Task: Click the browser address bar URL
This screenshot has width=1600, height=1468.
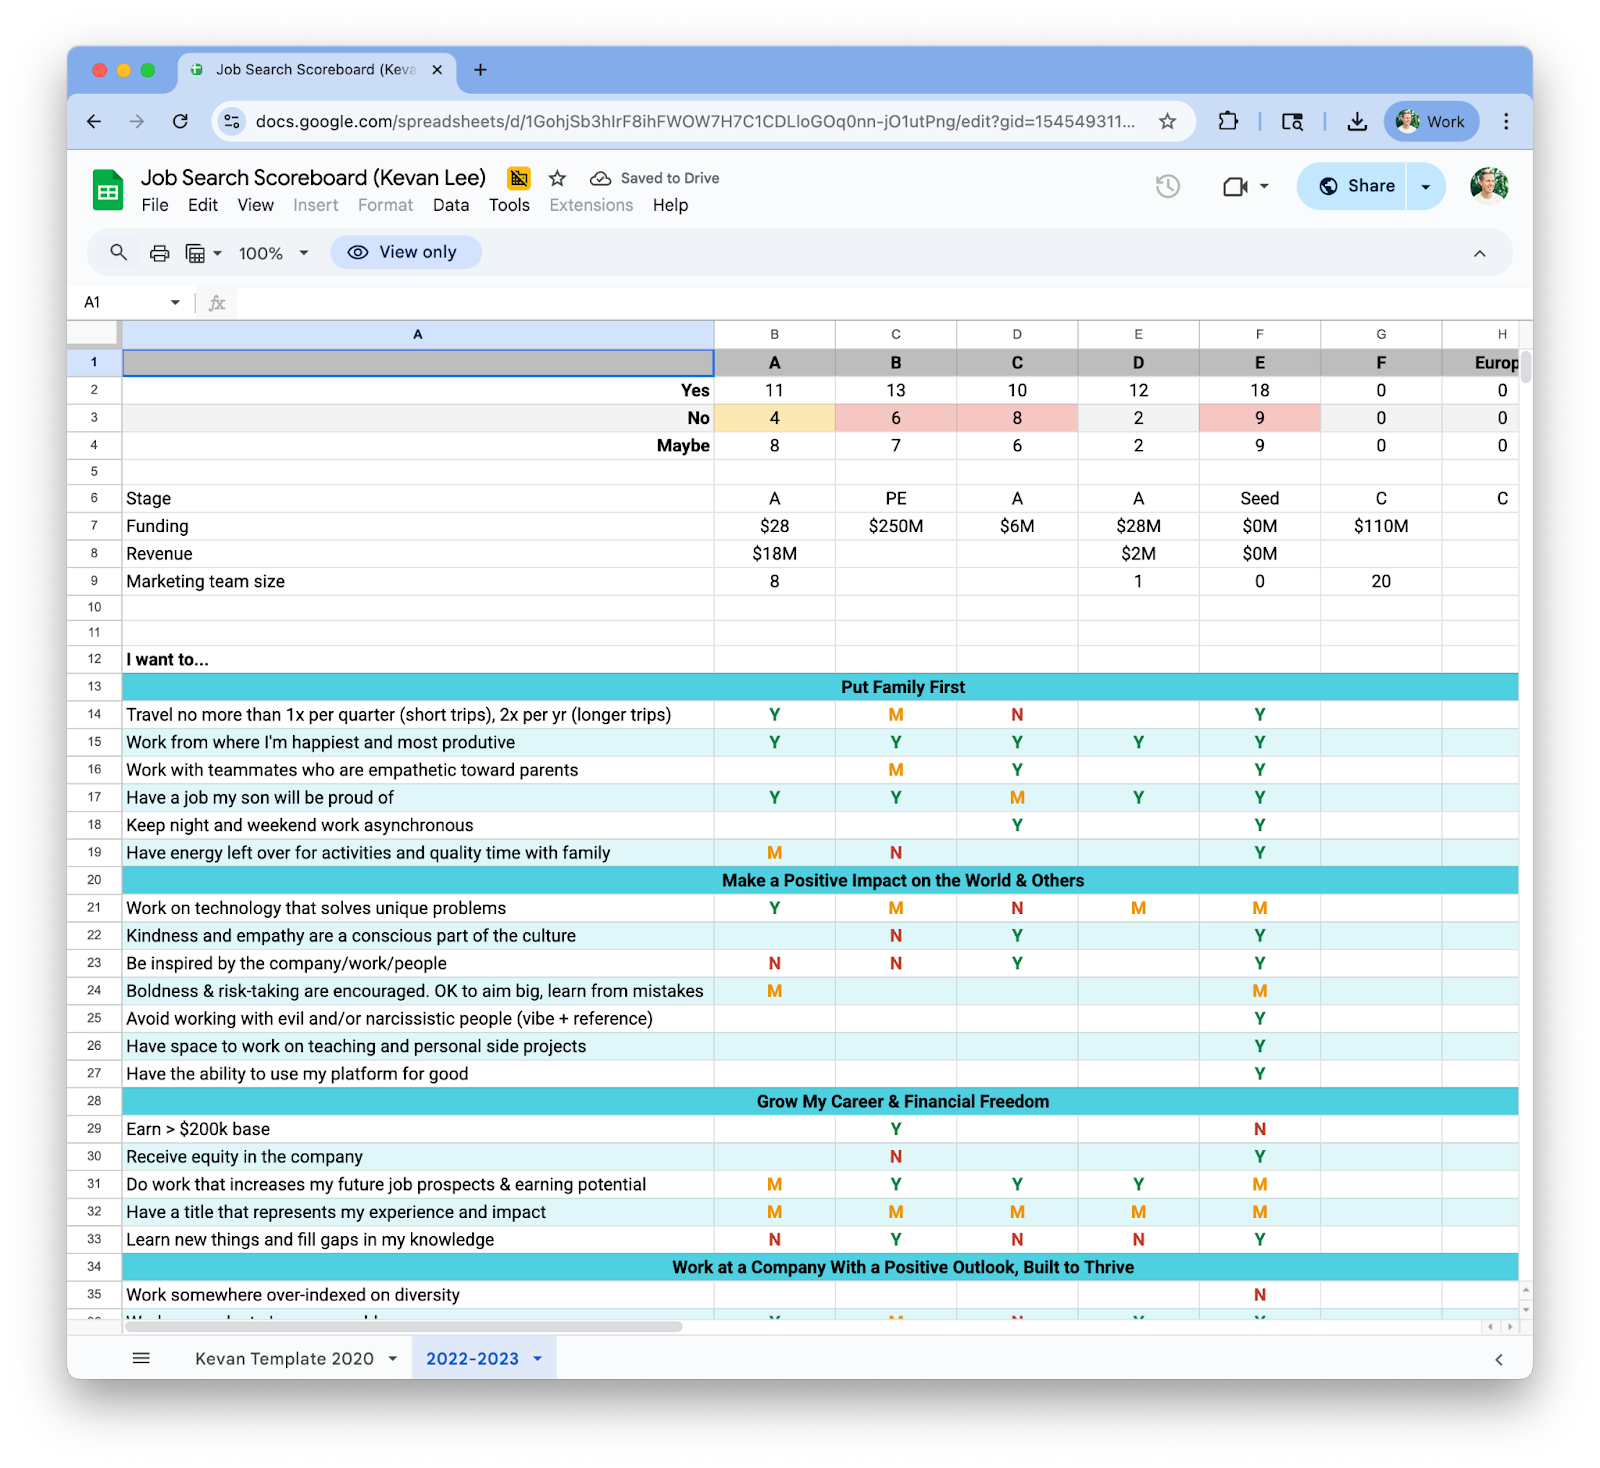Action: pos(695,121)
